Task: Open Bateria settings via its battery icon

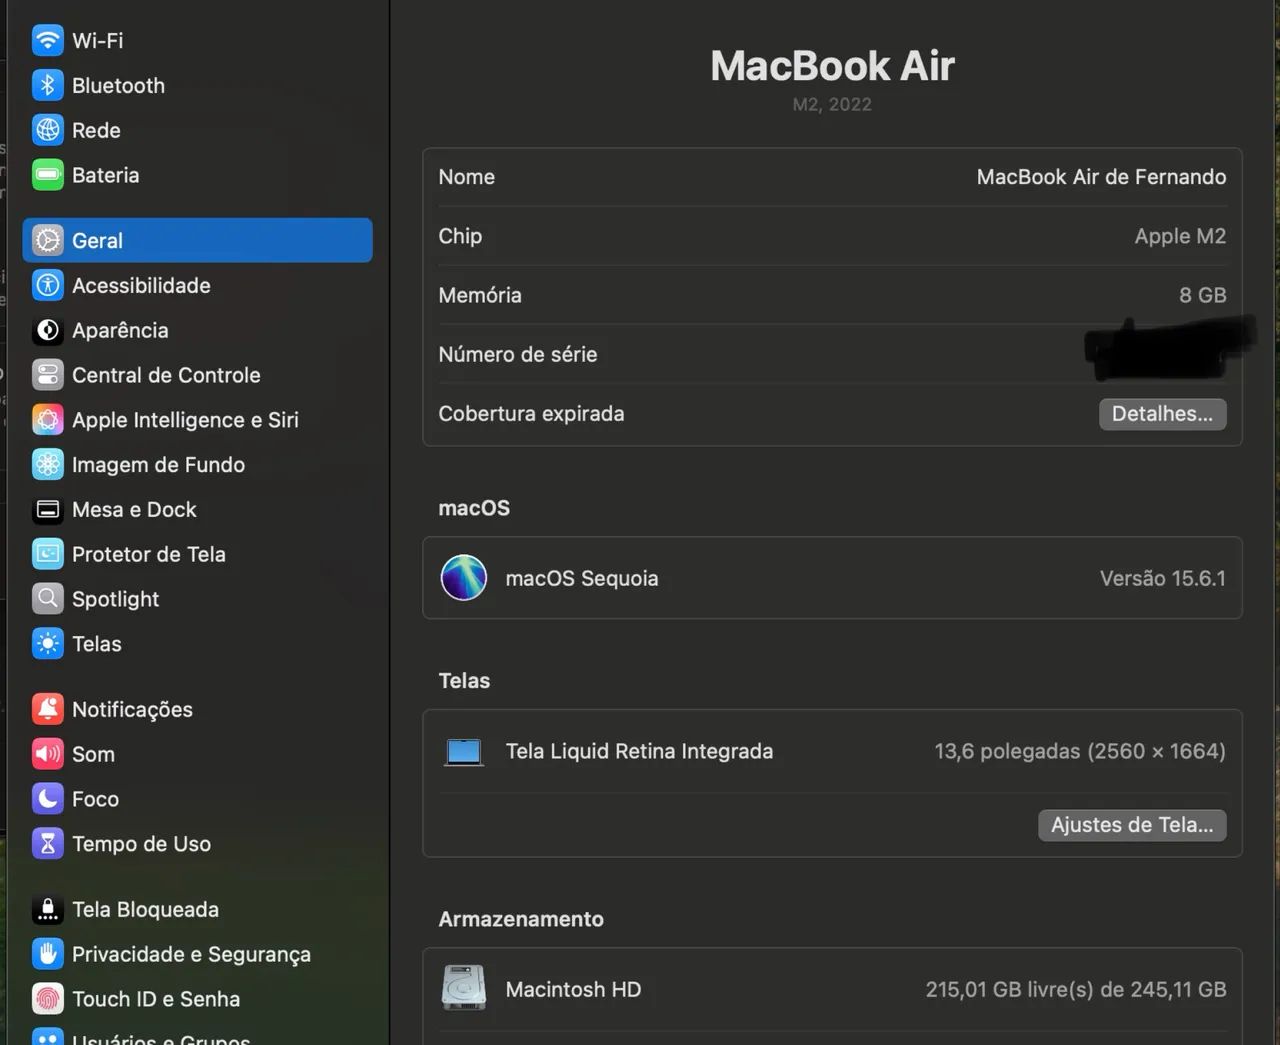Action: coord(47,175)
